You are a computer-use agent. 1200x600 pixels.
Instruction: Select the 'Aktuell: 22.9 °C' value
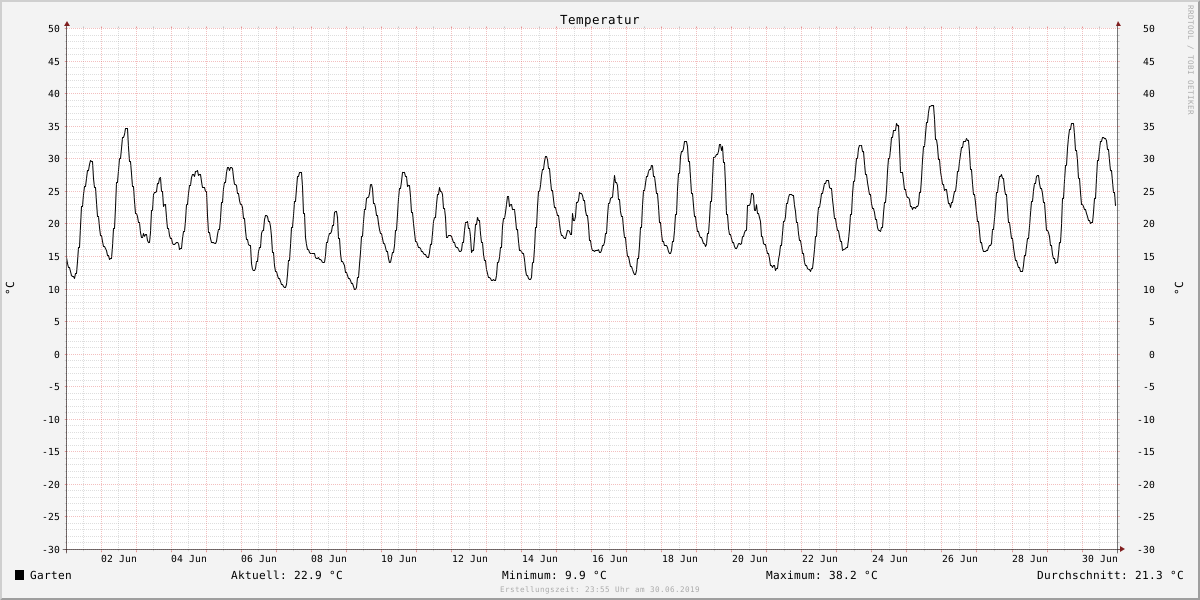point(287,575)
